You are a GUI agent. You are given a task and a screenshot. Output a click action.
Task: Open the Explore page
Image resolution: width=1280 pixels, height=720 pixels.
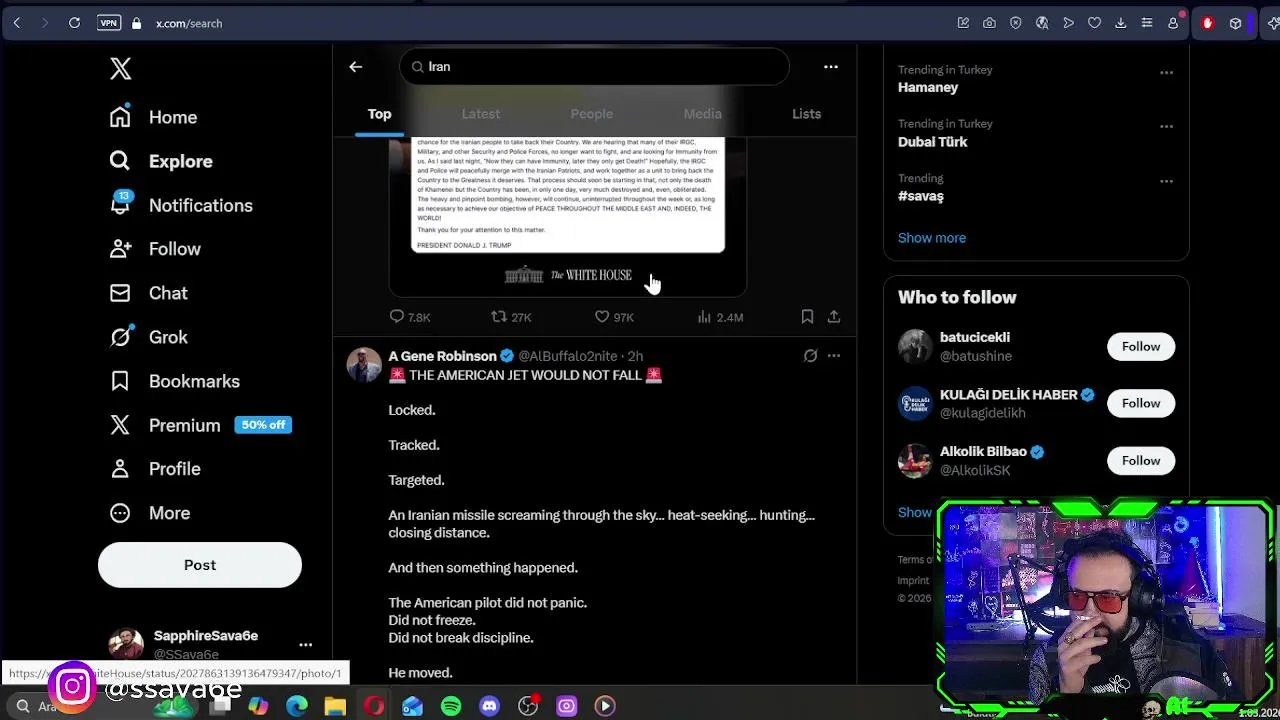161,161
